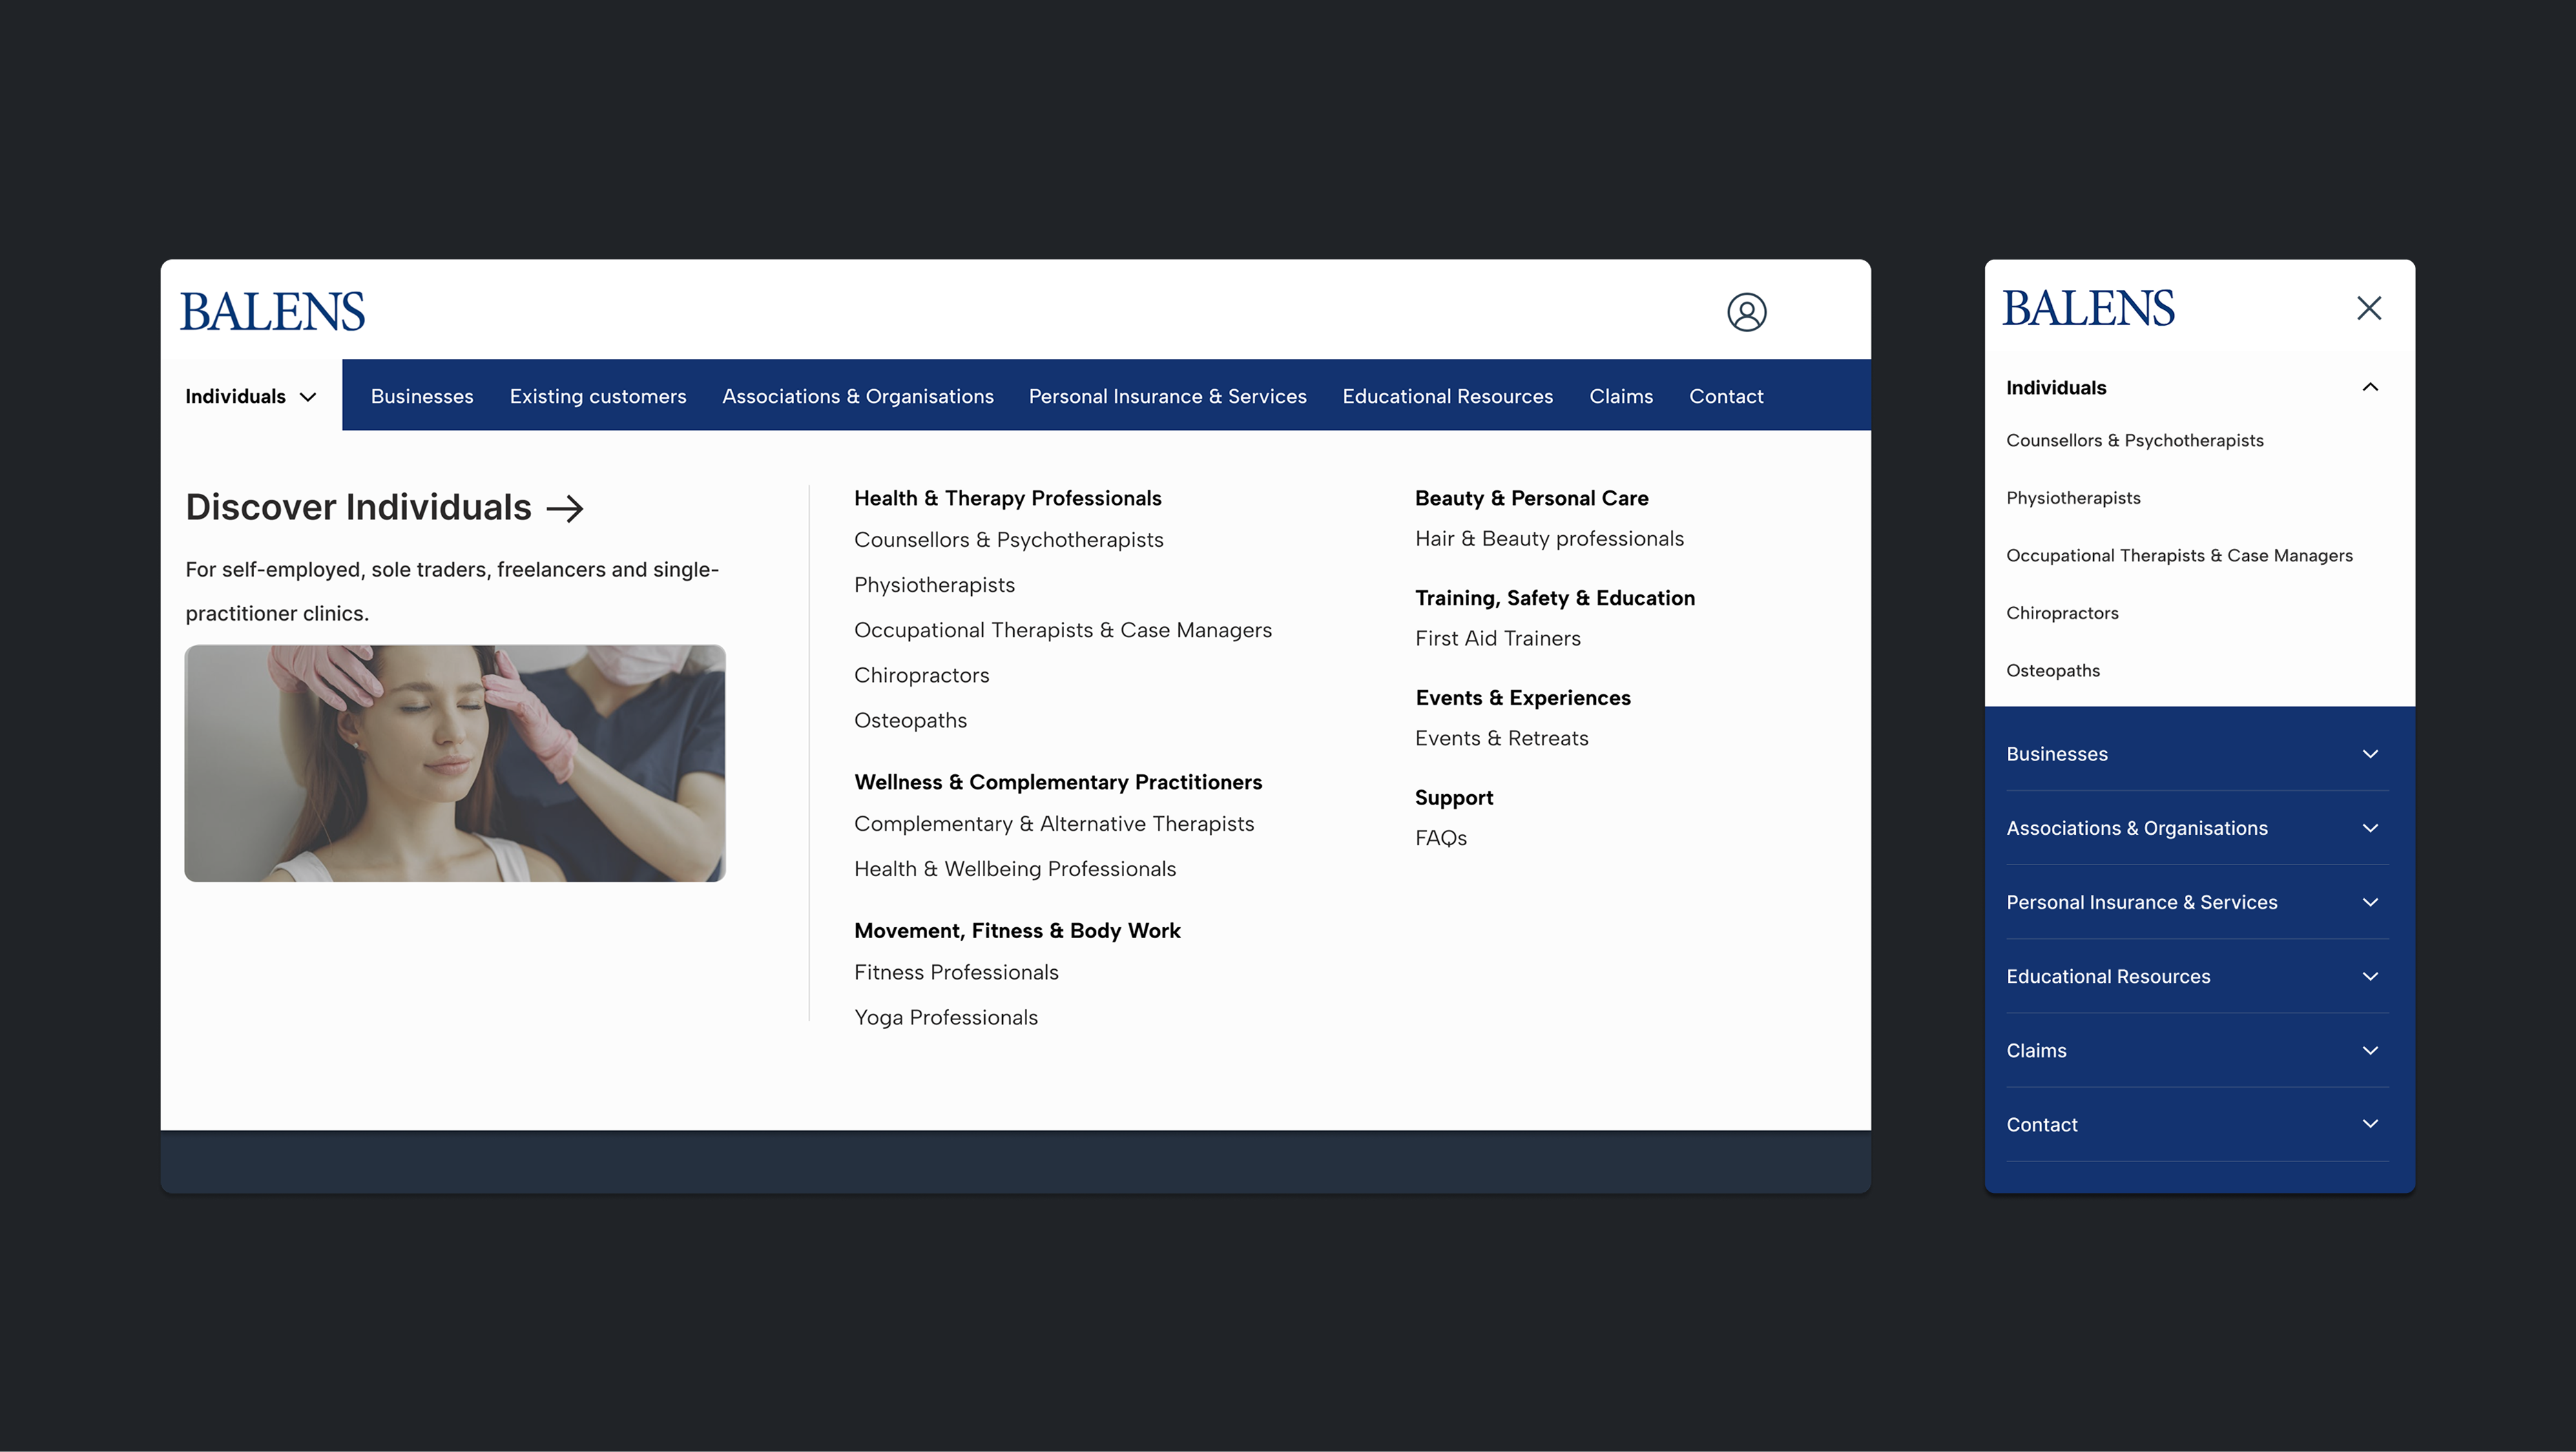Open the Claims navigation item
Image resolution: width=2576 pixels, height=1452 pixels.
click(1620, 396)
